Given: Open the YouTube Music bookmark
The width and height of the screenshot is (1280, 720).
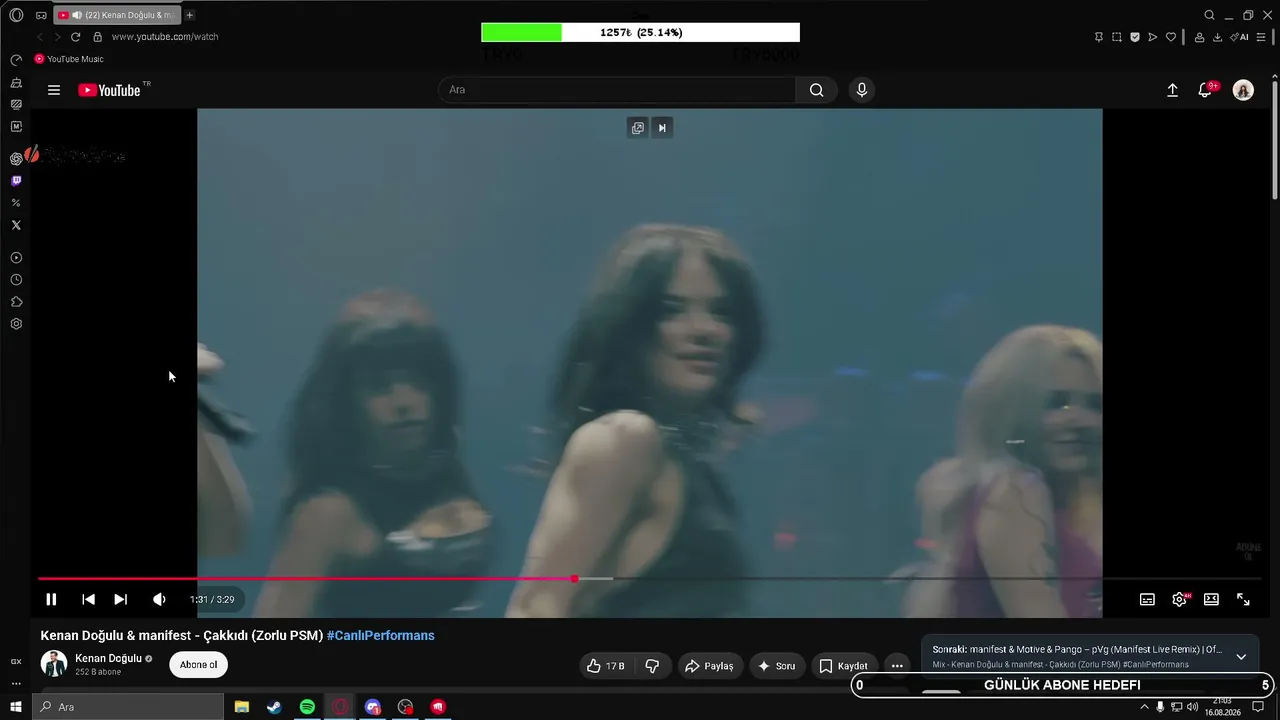Looking at the screenshot, I should (x=69, y=59).
